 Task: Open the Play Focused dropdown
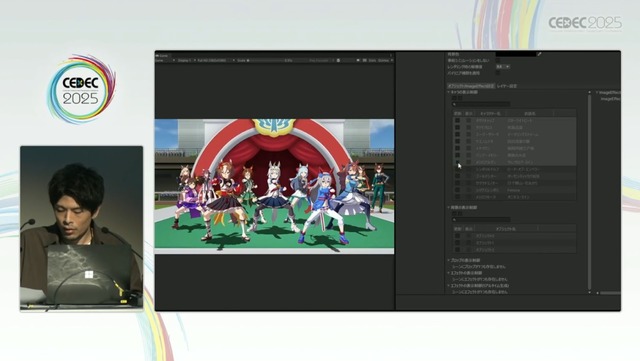click(321, 60)
